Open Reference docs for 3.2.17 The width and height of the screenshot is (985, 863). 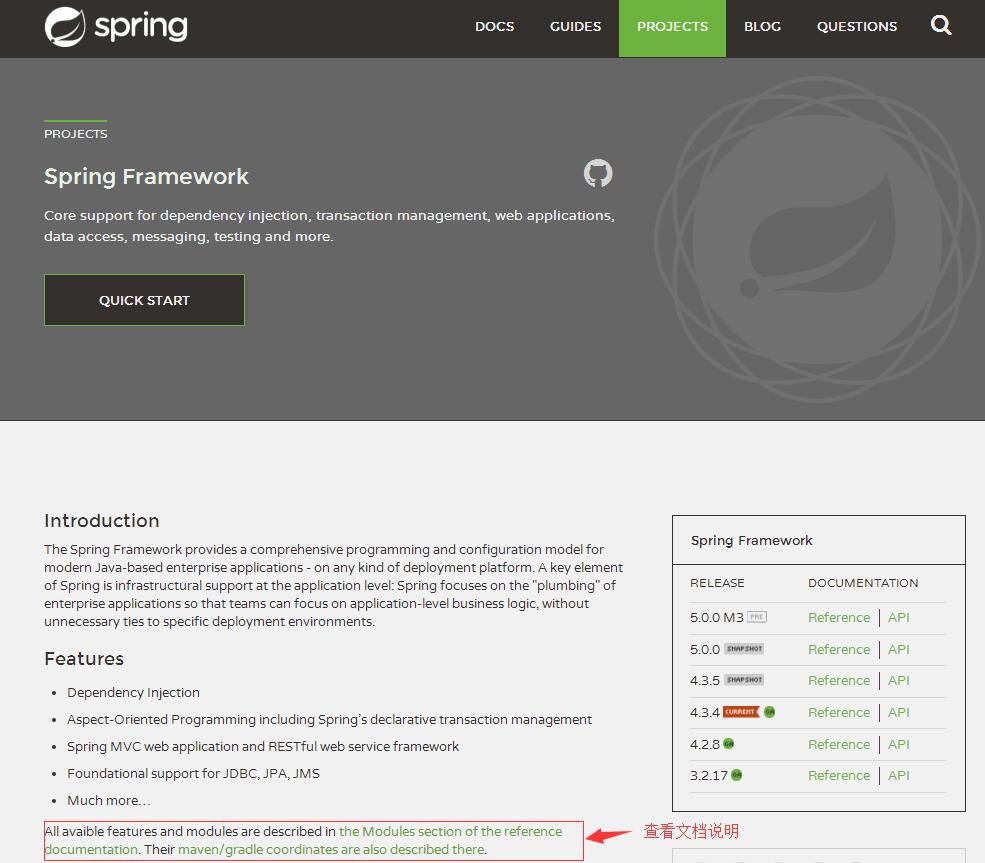[839, 775]
